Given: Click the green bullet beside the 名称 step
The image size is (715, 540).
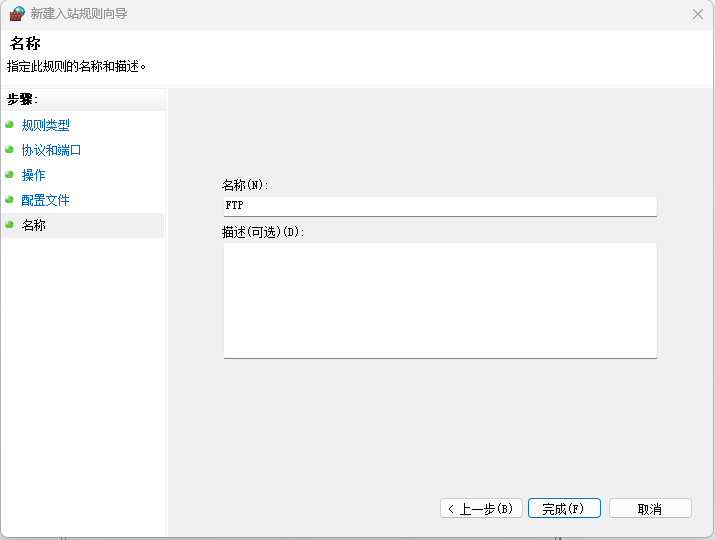Looking at the screenshot, I should (x=9, y=225).
